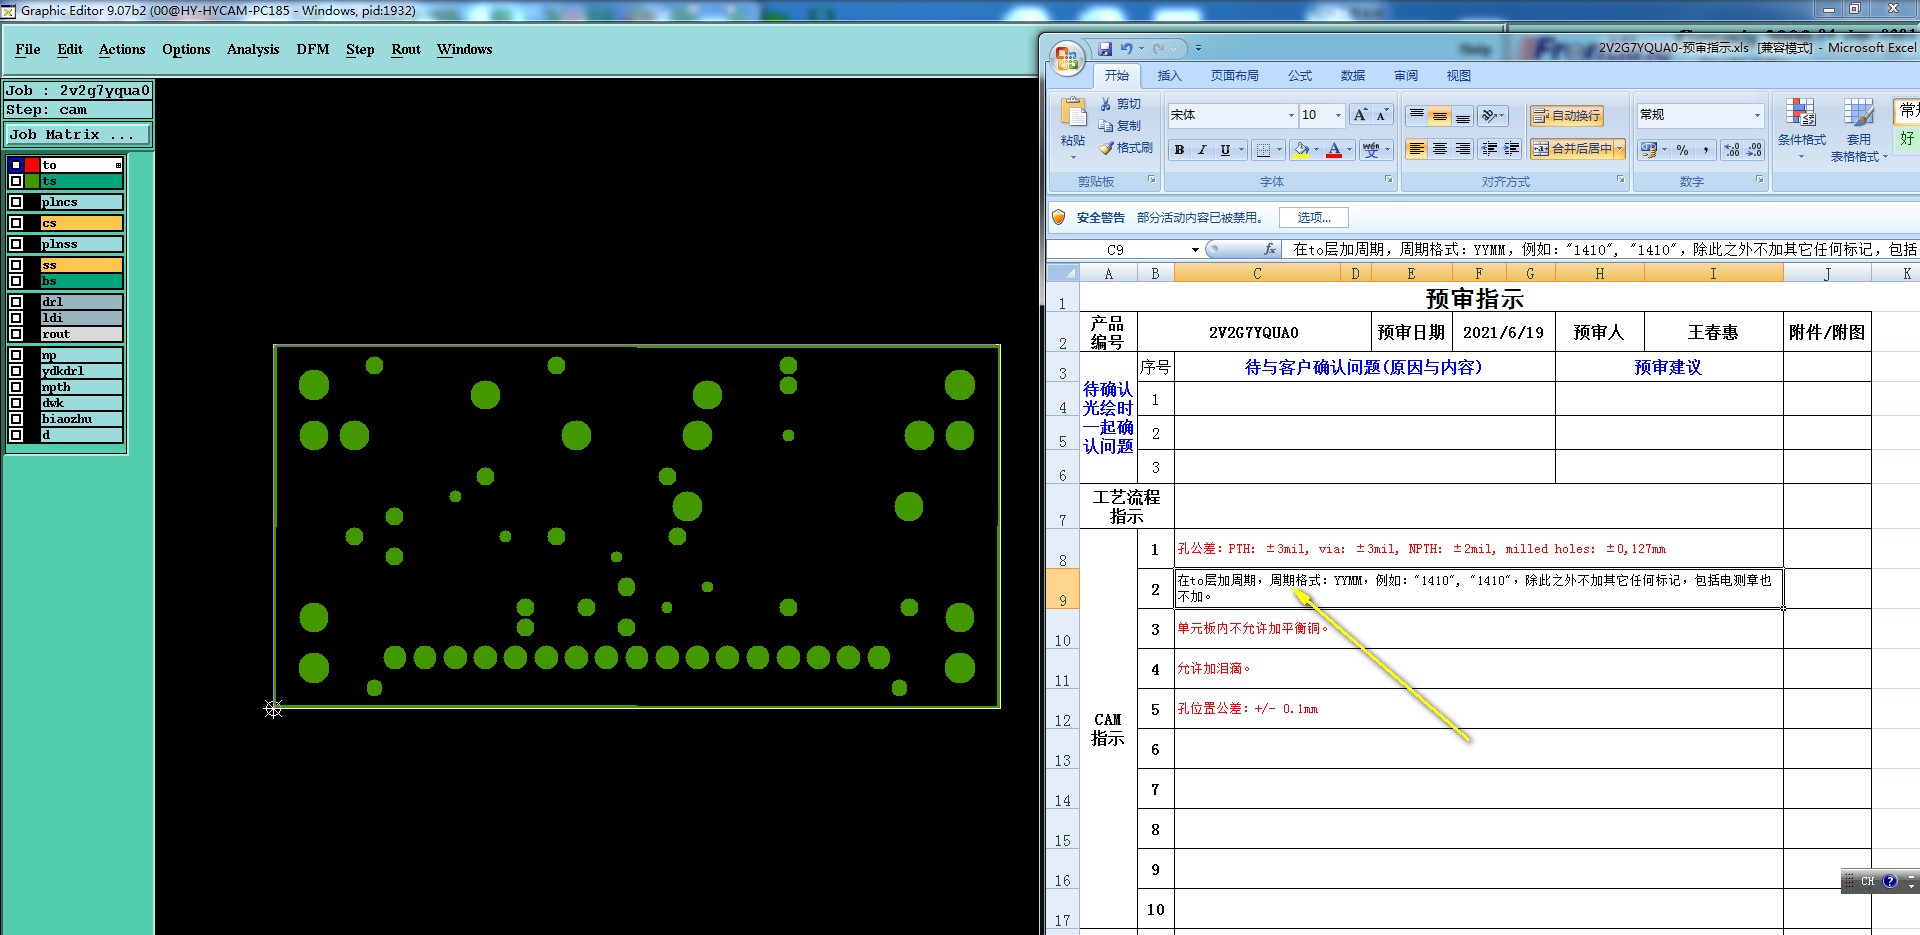Align cell text to top

coord(1417,116)
